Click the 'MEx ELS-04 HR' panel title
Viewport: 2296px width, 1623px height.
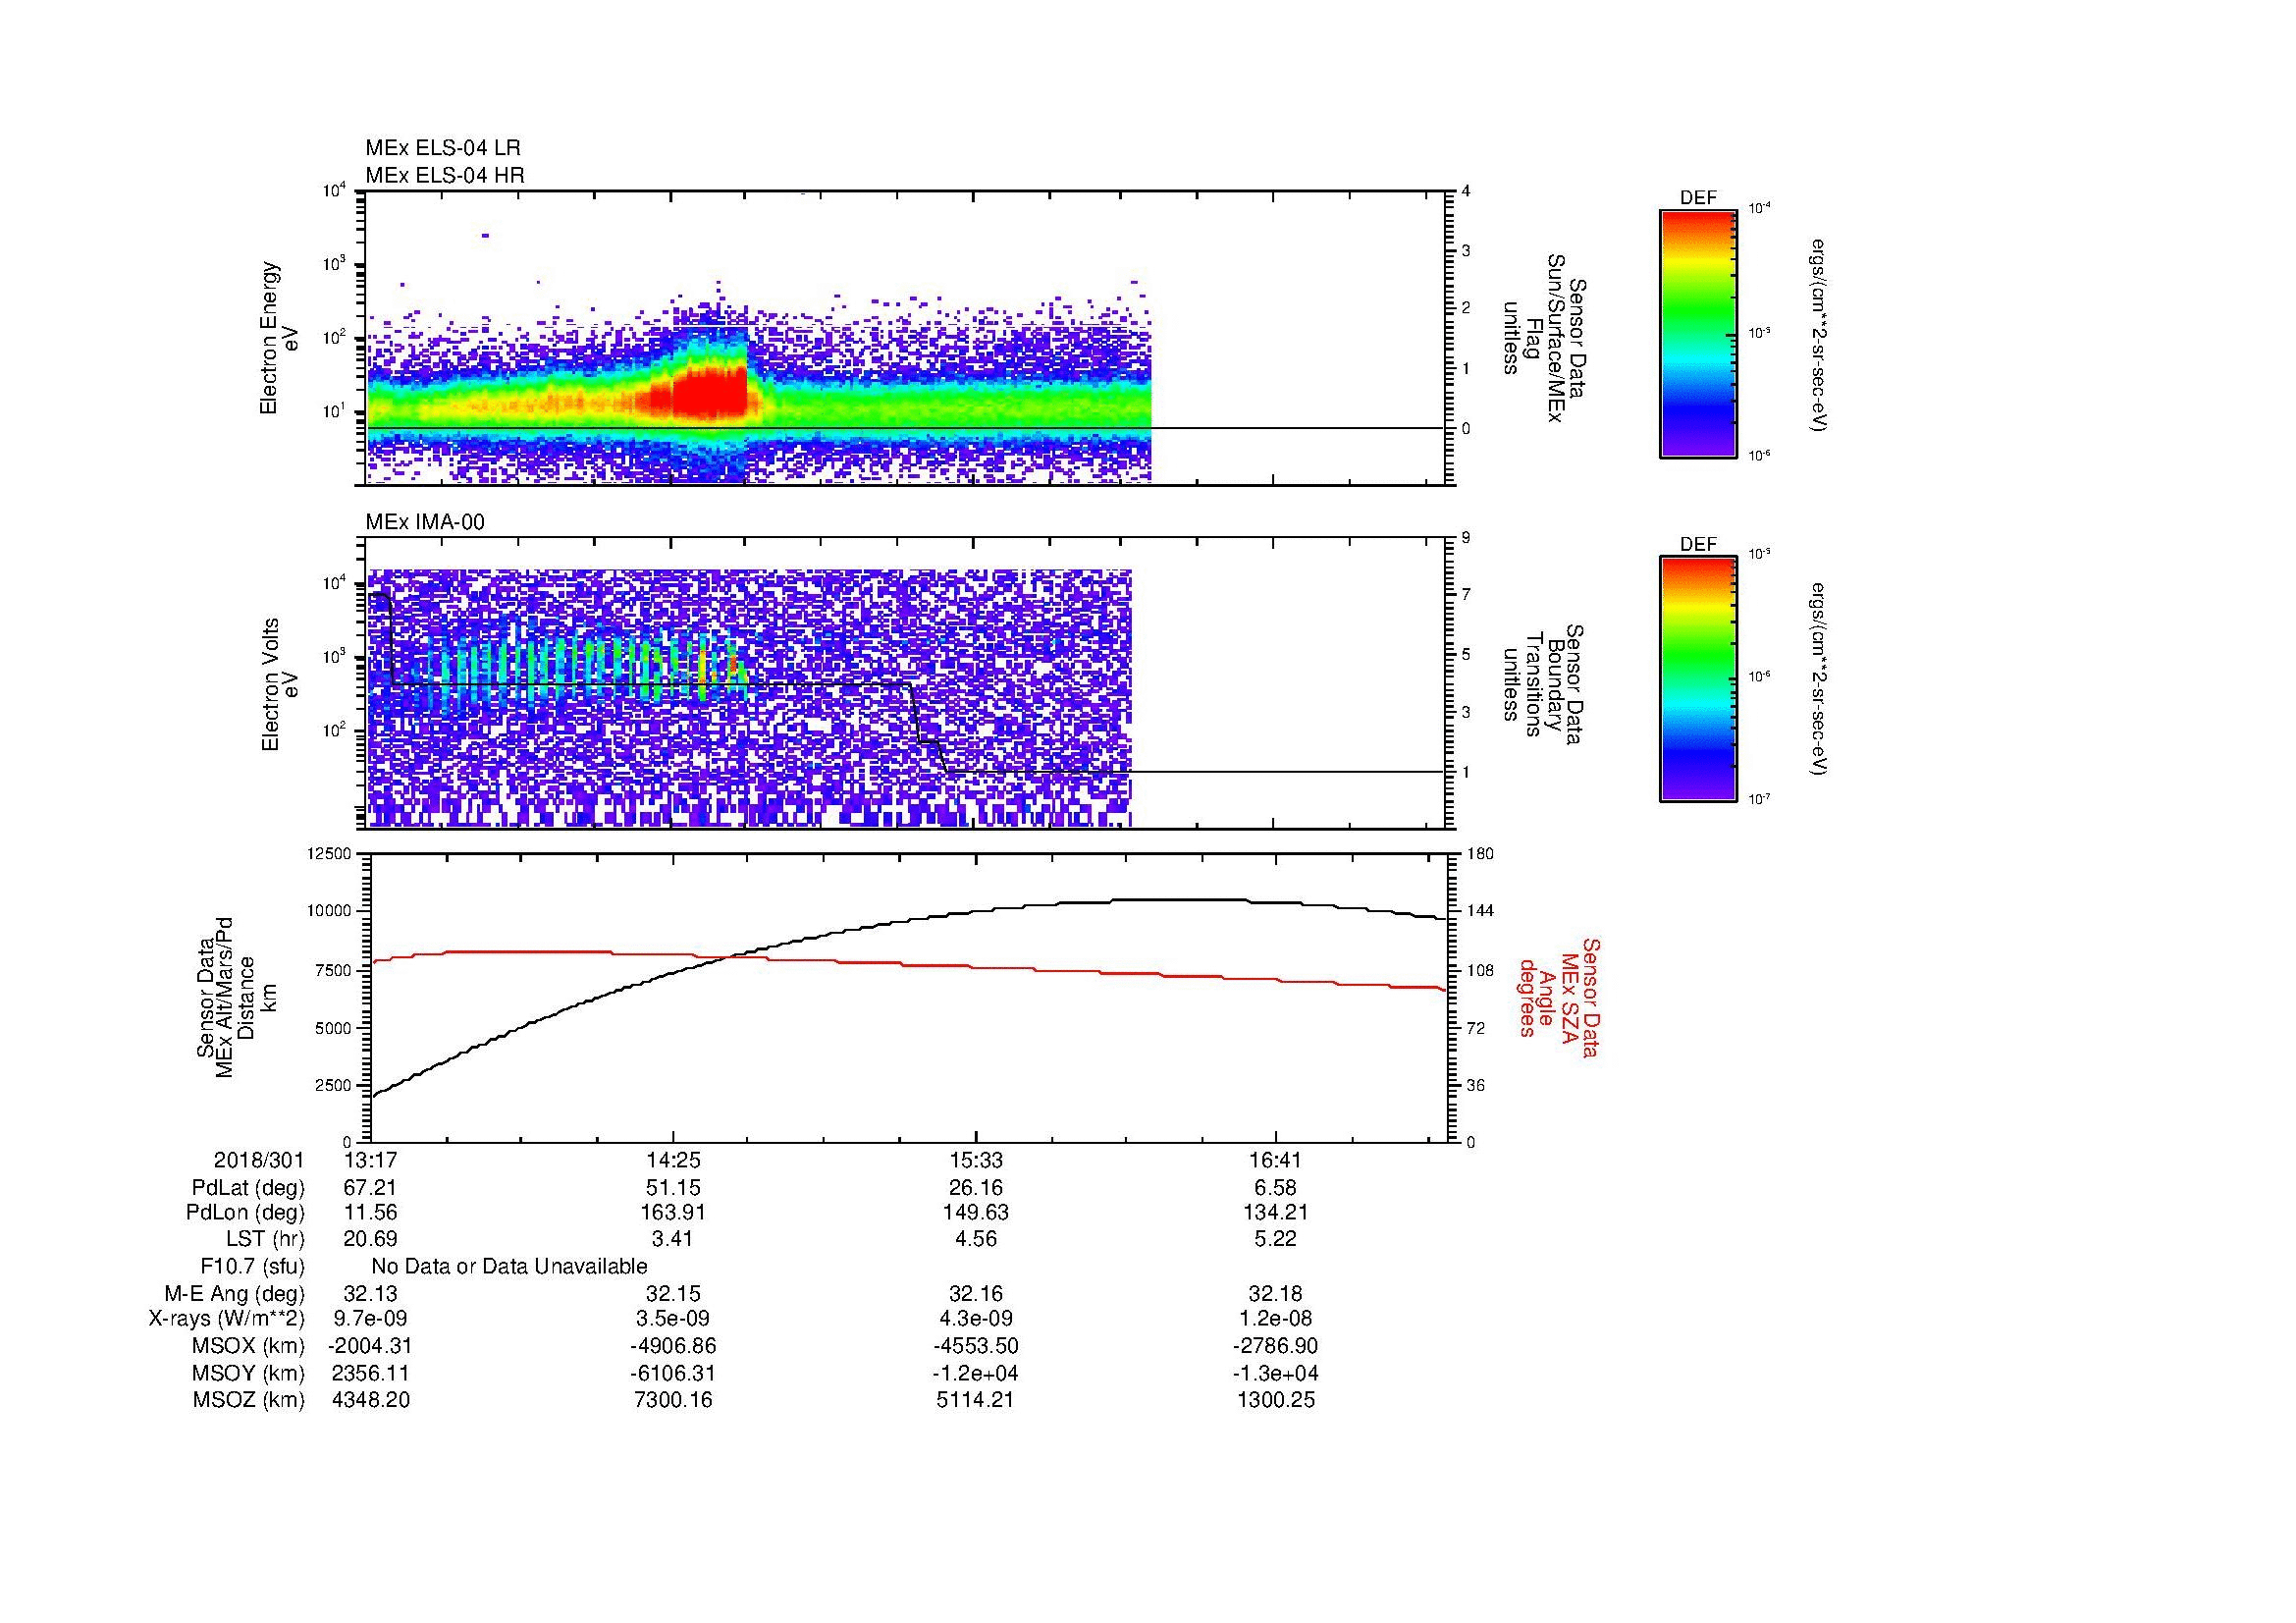click(x=445, y=175)
